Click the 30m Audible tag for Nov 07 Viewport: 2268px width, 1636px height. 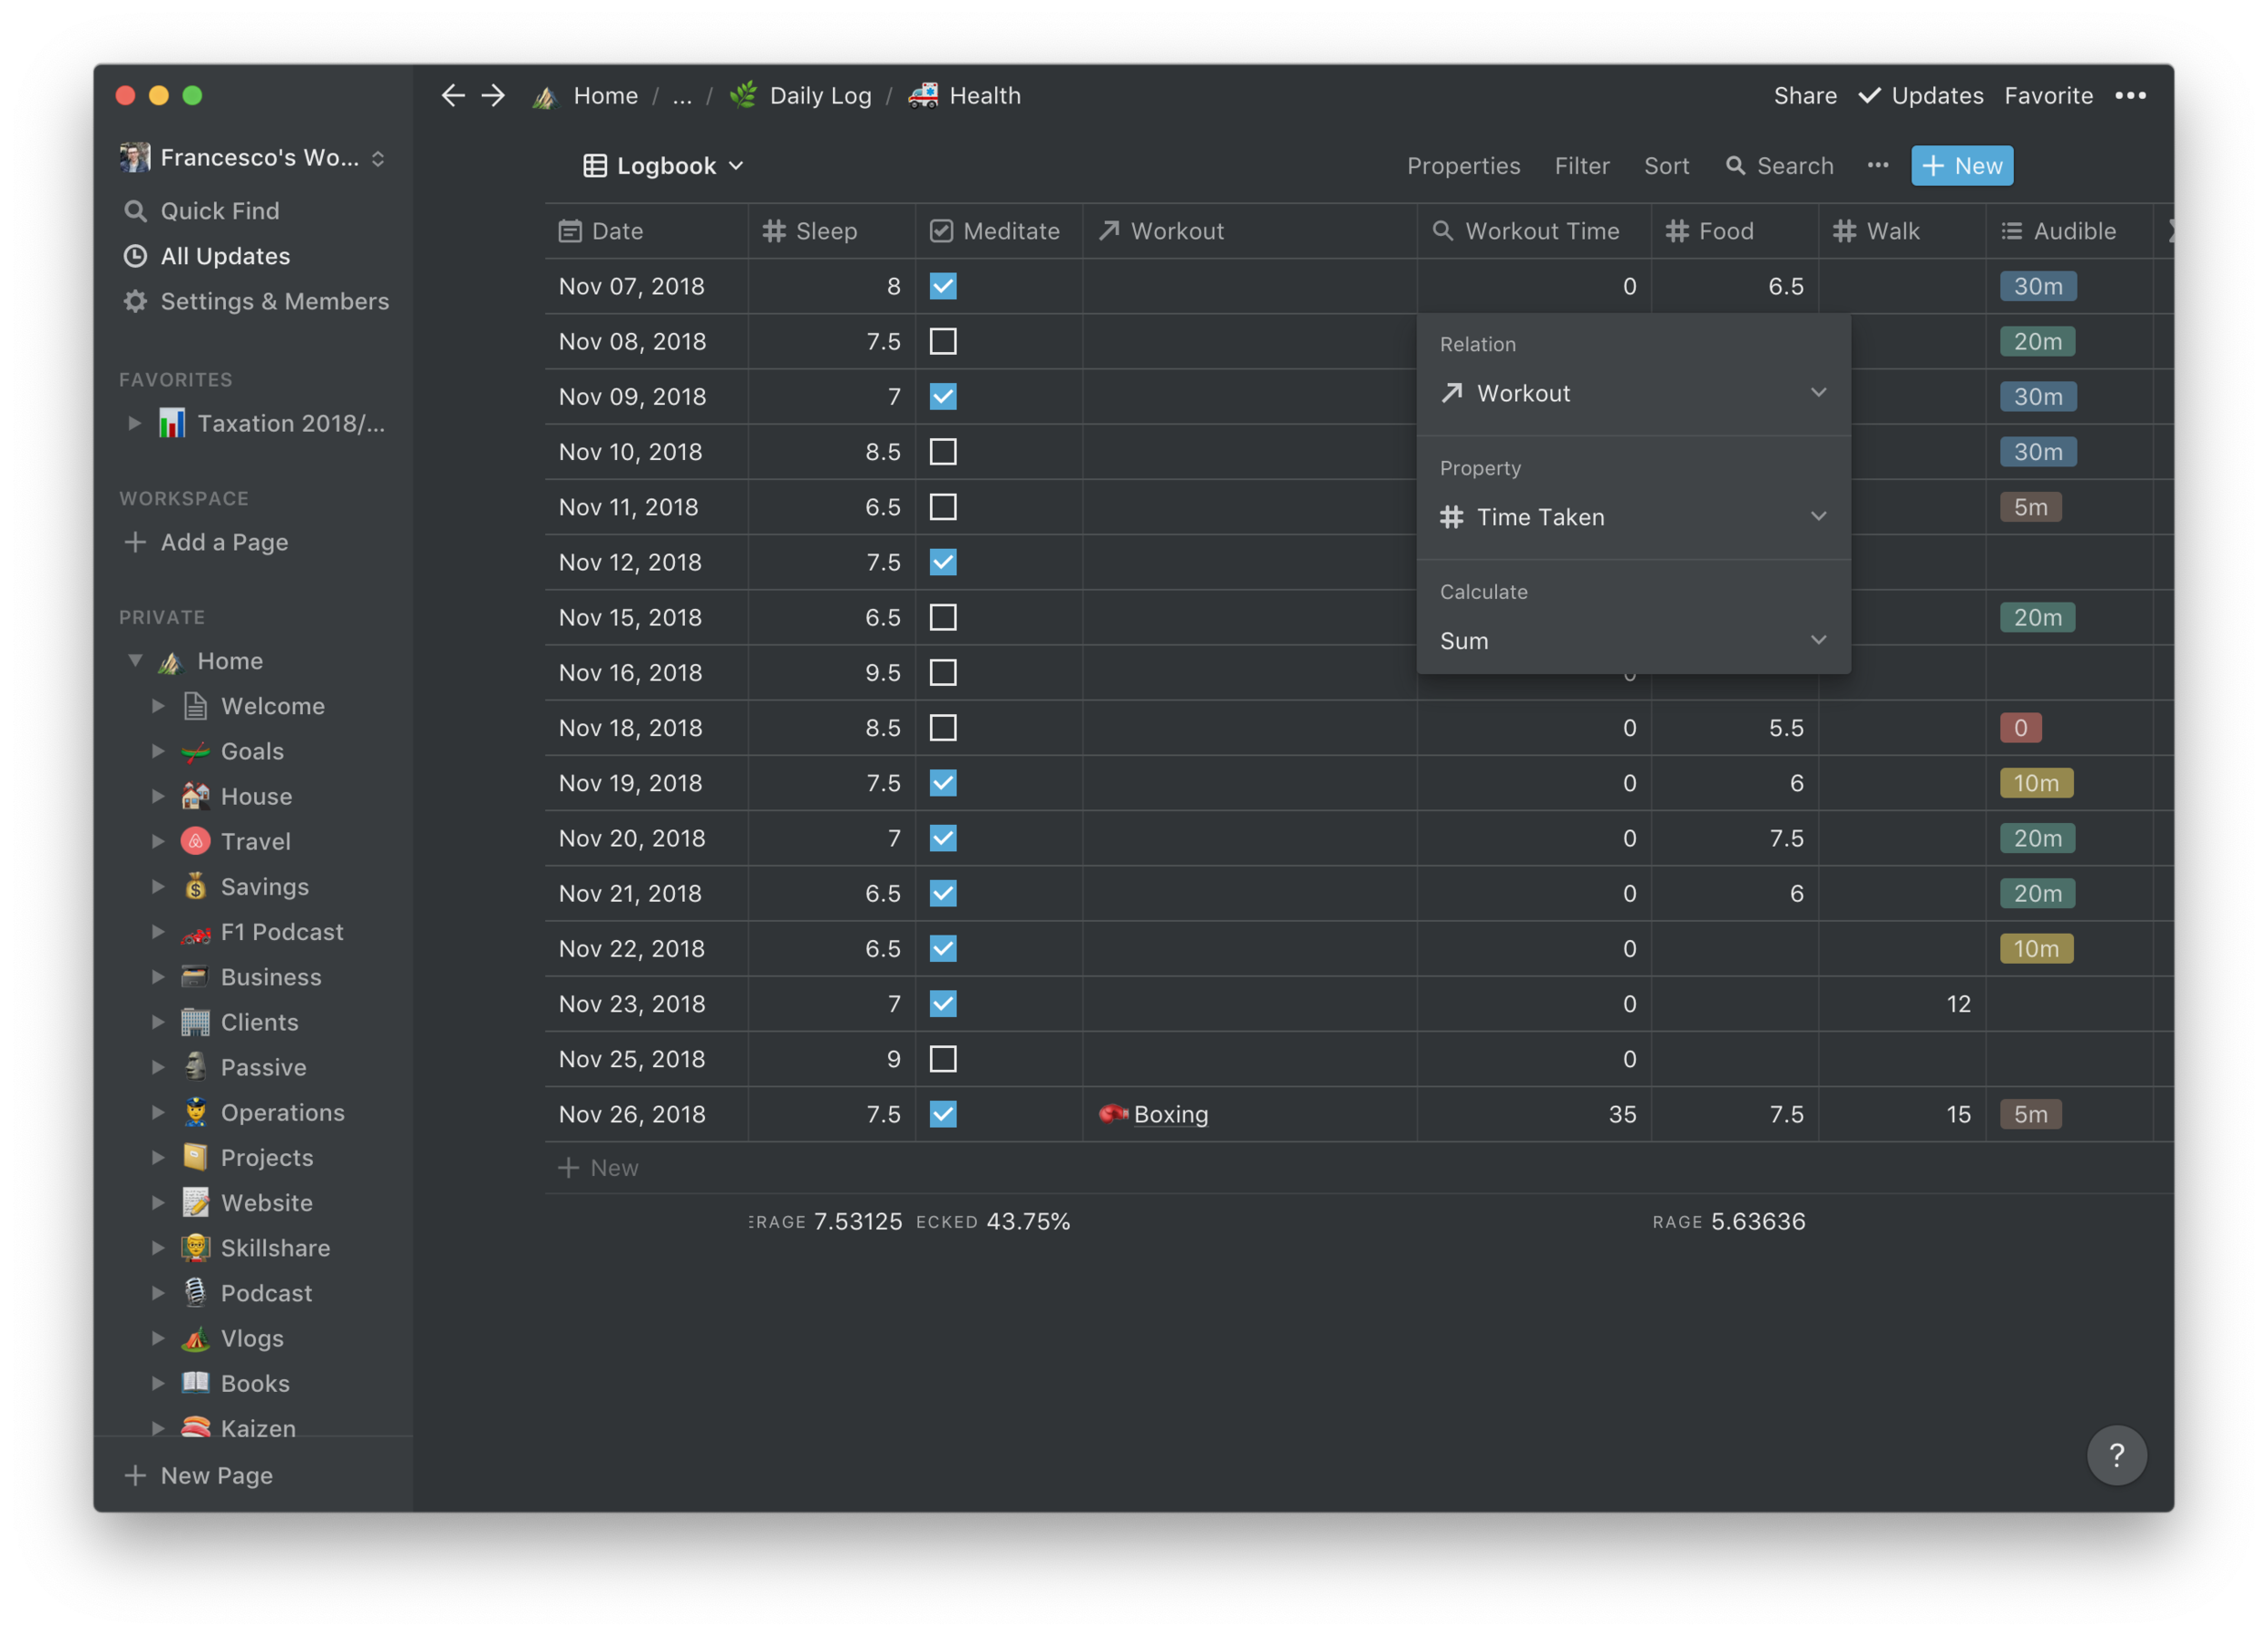pos(2038,286)
